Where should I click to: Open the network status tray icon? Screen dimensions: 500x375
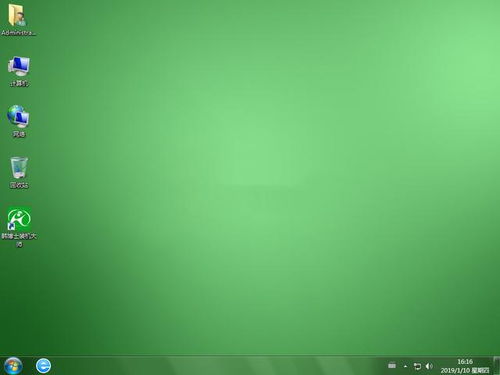click(417, 366)
